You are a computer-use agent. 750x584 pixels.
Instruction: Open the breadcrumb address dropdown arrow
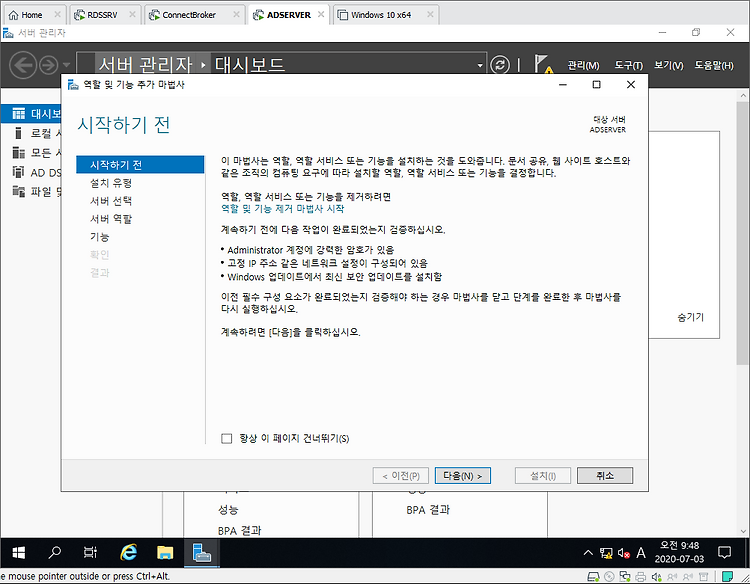480,66
